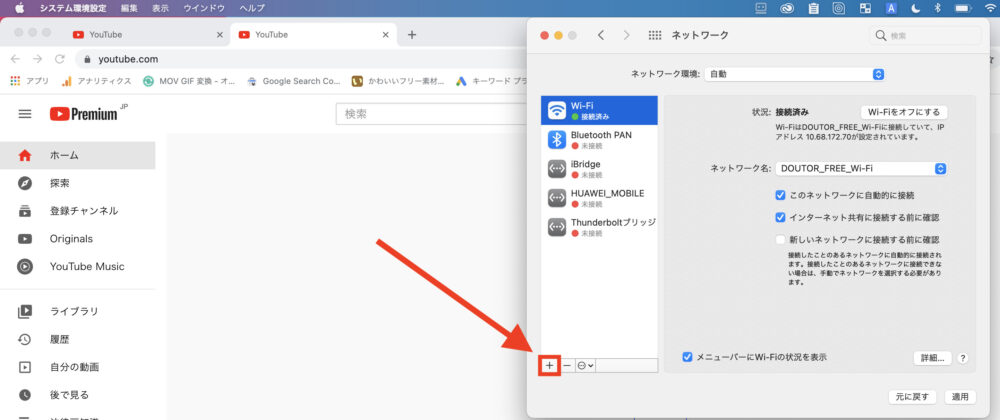Open the ネットワーク環境 自動 dropdown
Viewport: 1000px width, 420px height.
pyautogui.click(x=794, y=74)
